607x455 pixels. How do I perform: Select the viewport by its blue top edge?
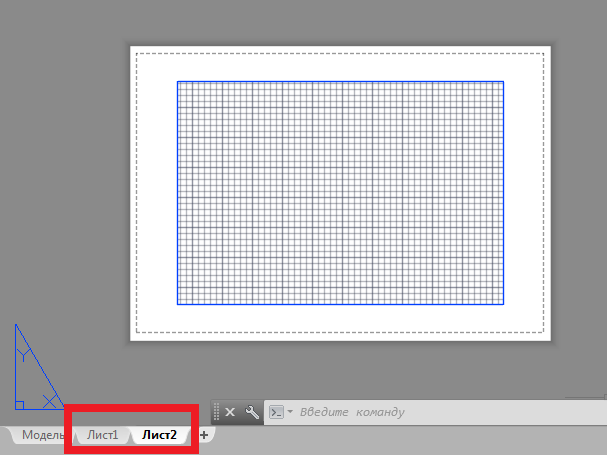(x=340, y=81)
